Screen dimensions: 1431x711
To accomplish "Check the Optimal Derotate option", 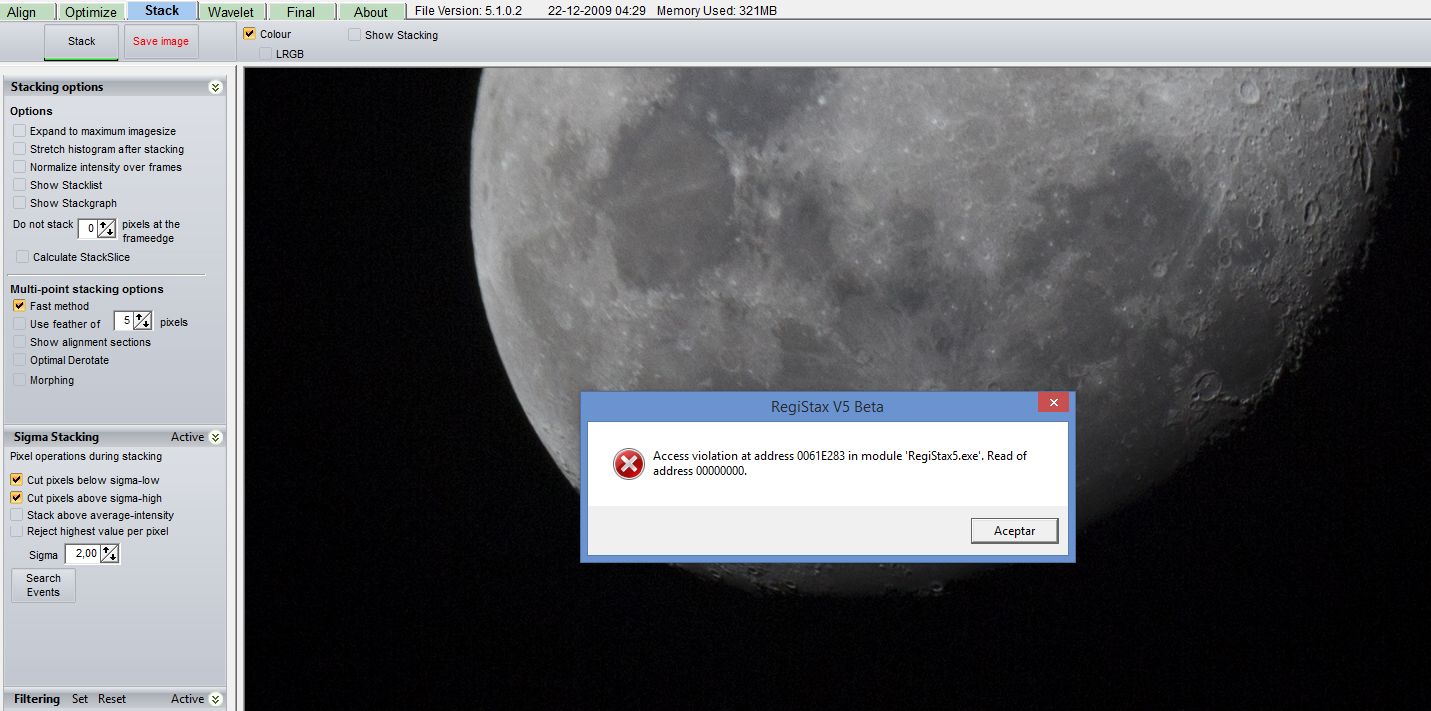I will coord(20,360).
